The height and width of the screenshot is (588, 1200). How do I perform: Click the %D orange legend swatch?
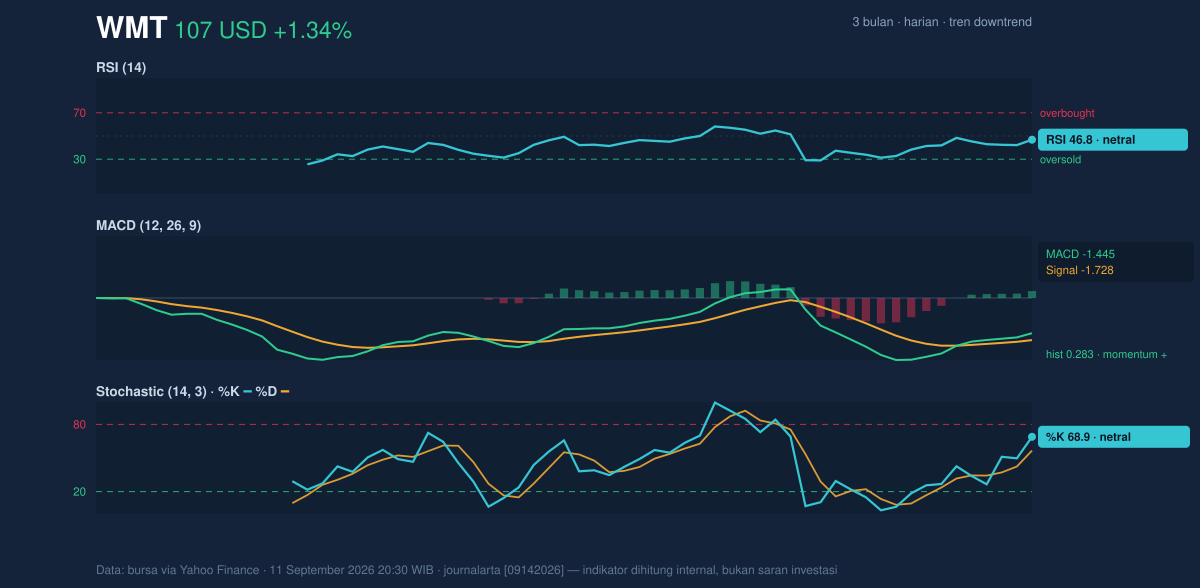point(285,392)
